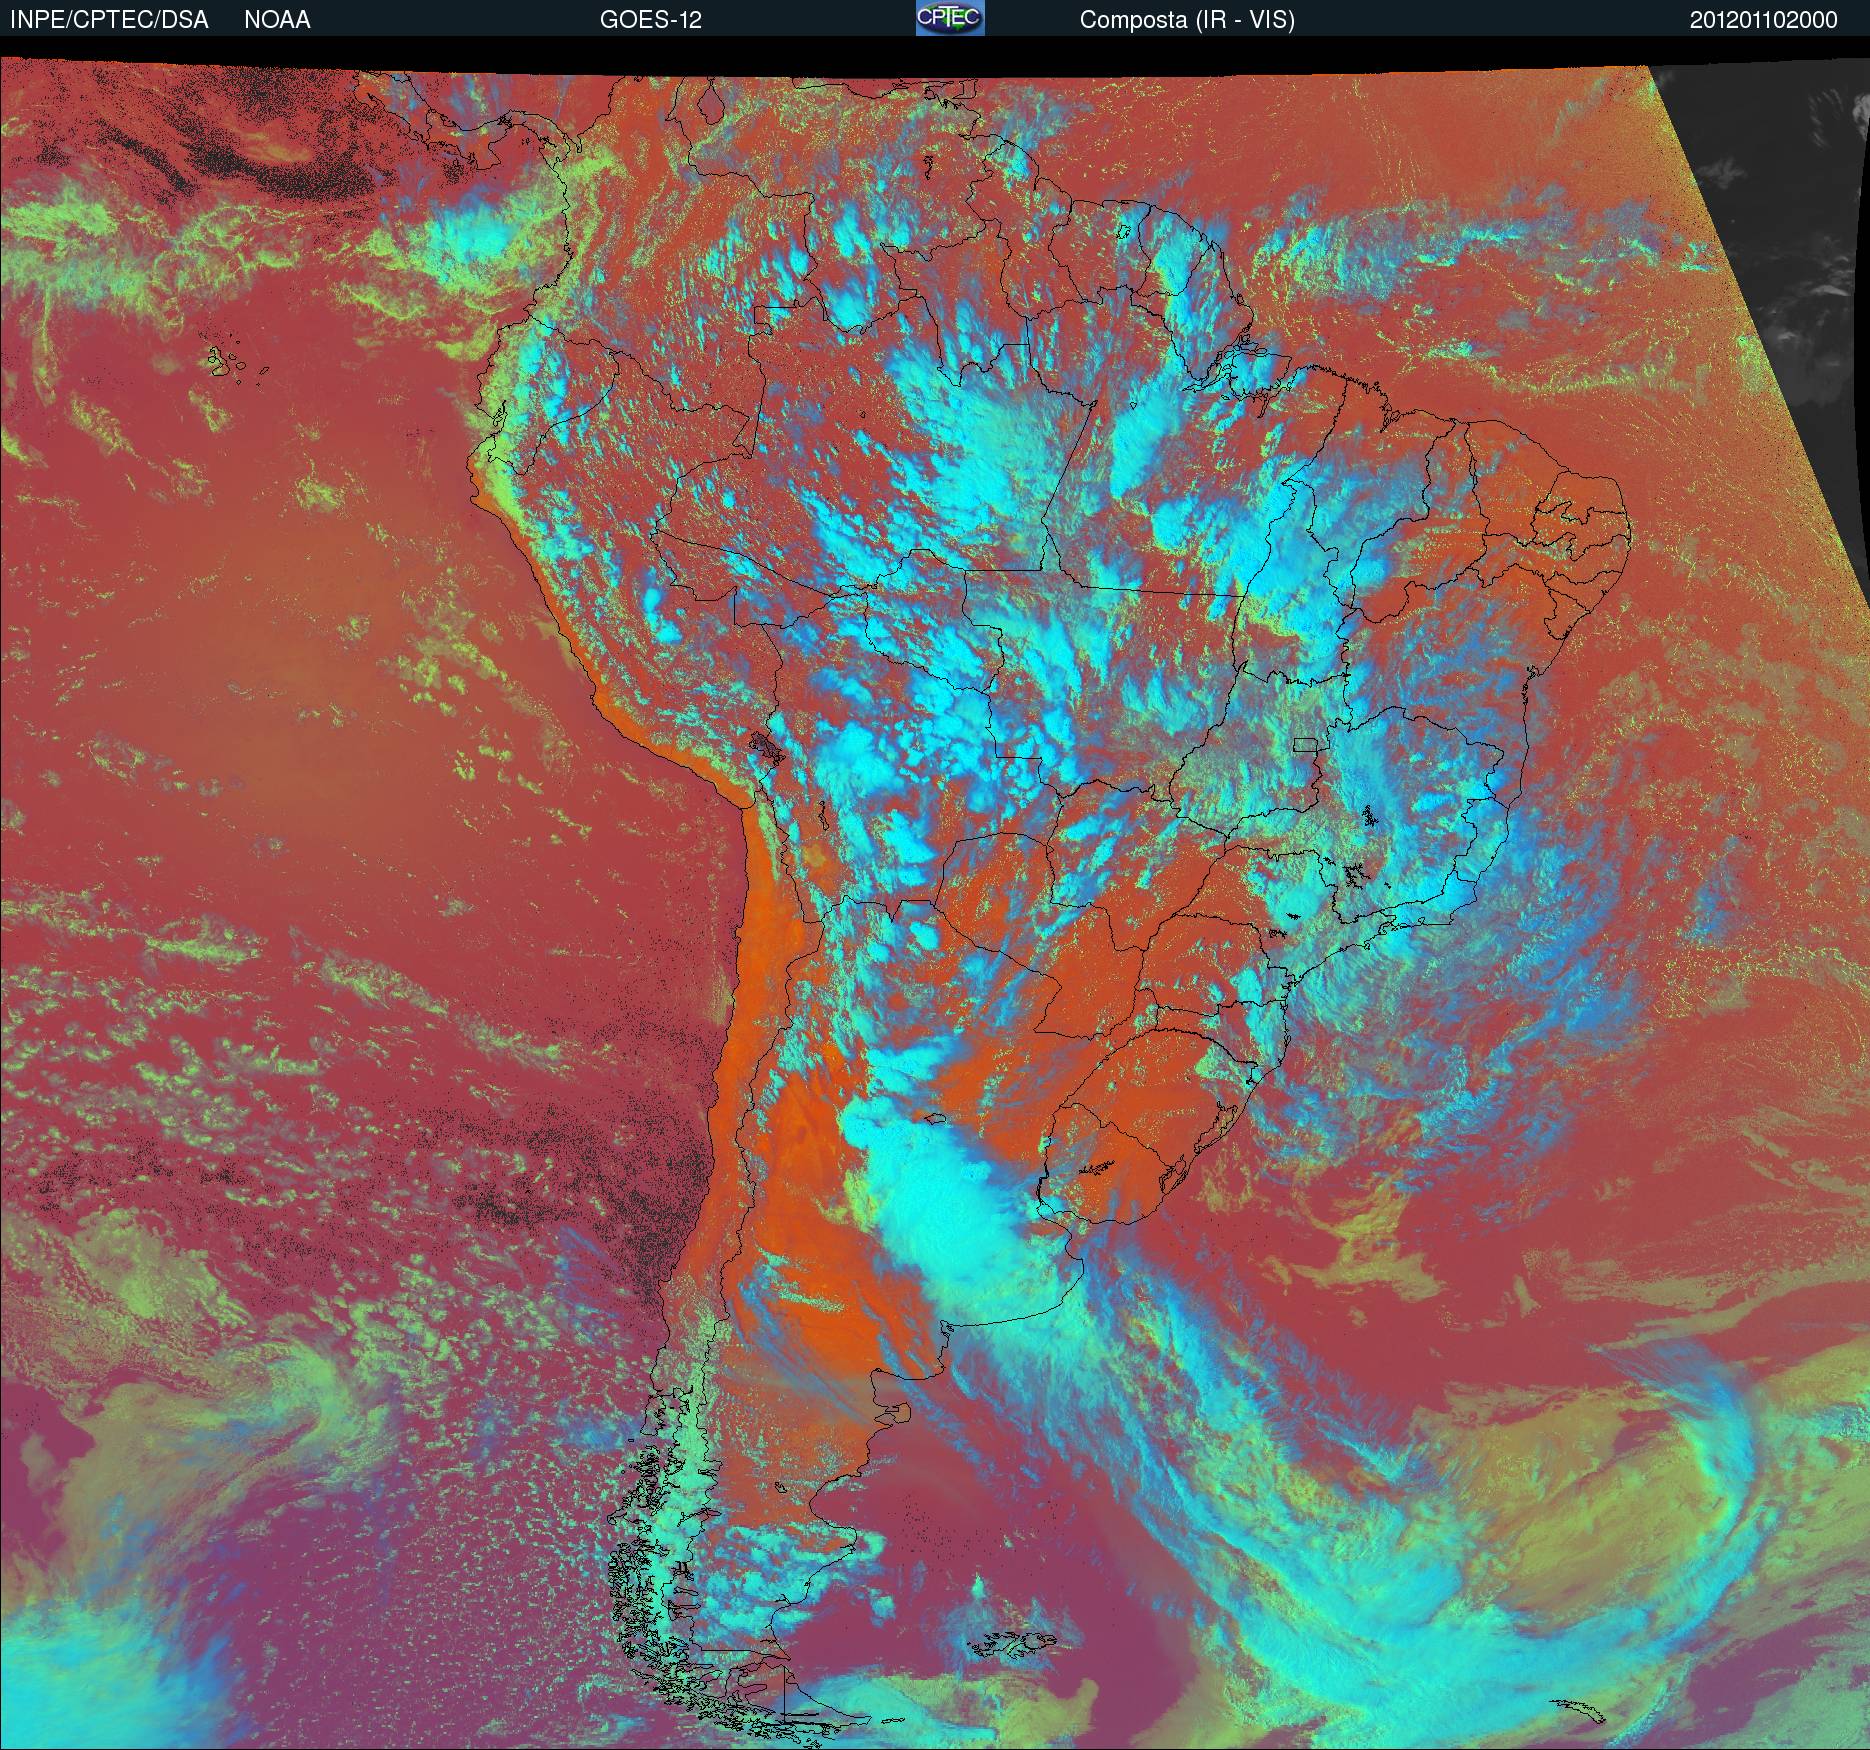
Task: Click the GOES-12 satellite name
Action: 651,20
